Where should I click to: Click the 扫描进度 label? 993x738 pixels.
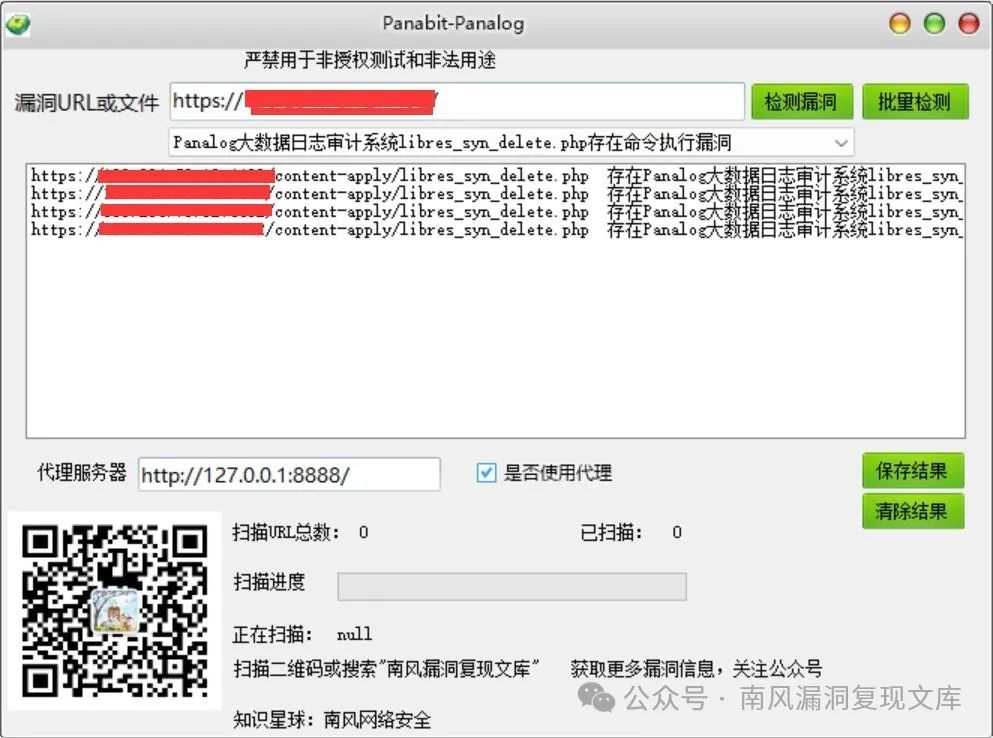pyautogui.click(x=269, y=582)
